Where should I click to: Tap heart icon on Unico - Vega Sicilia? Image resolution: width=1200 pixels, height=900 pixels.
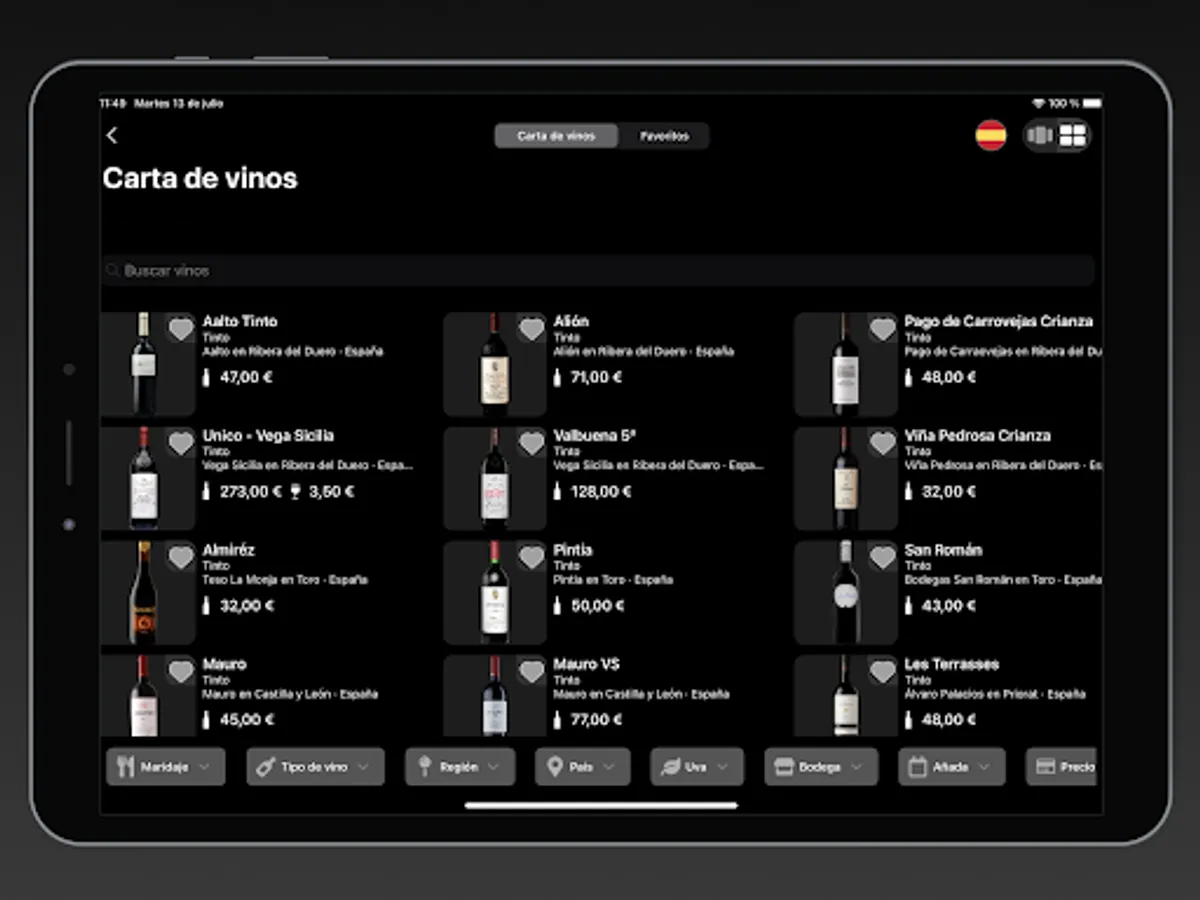pos(180,443)
